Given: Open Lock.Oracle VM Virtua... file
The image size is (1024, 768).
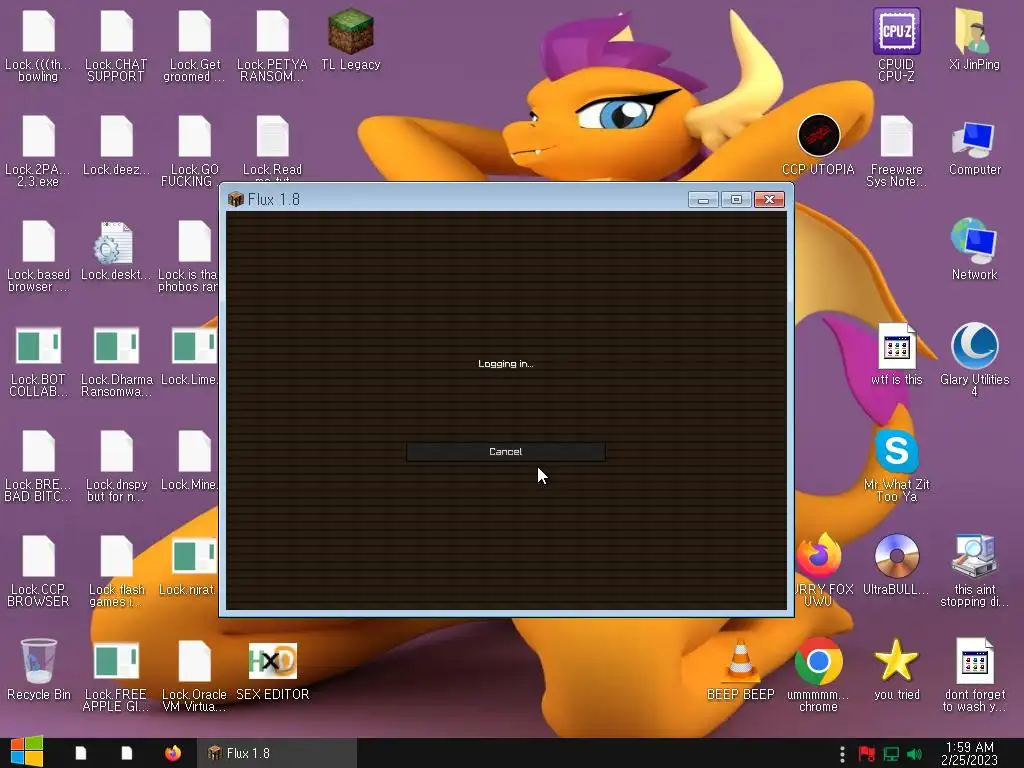Looking at the screenshot, I should (x=194, y=676).
